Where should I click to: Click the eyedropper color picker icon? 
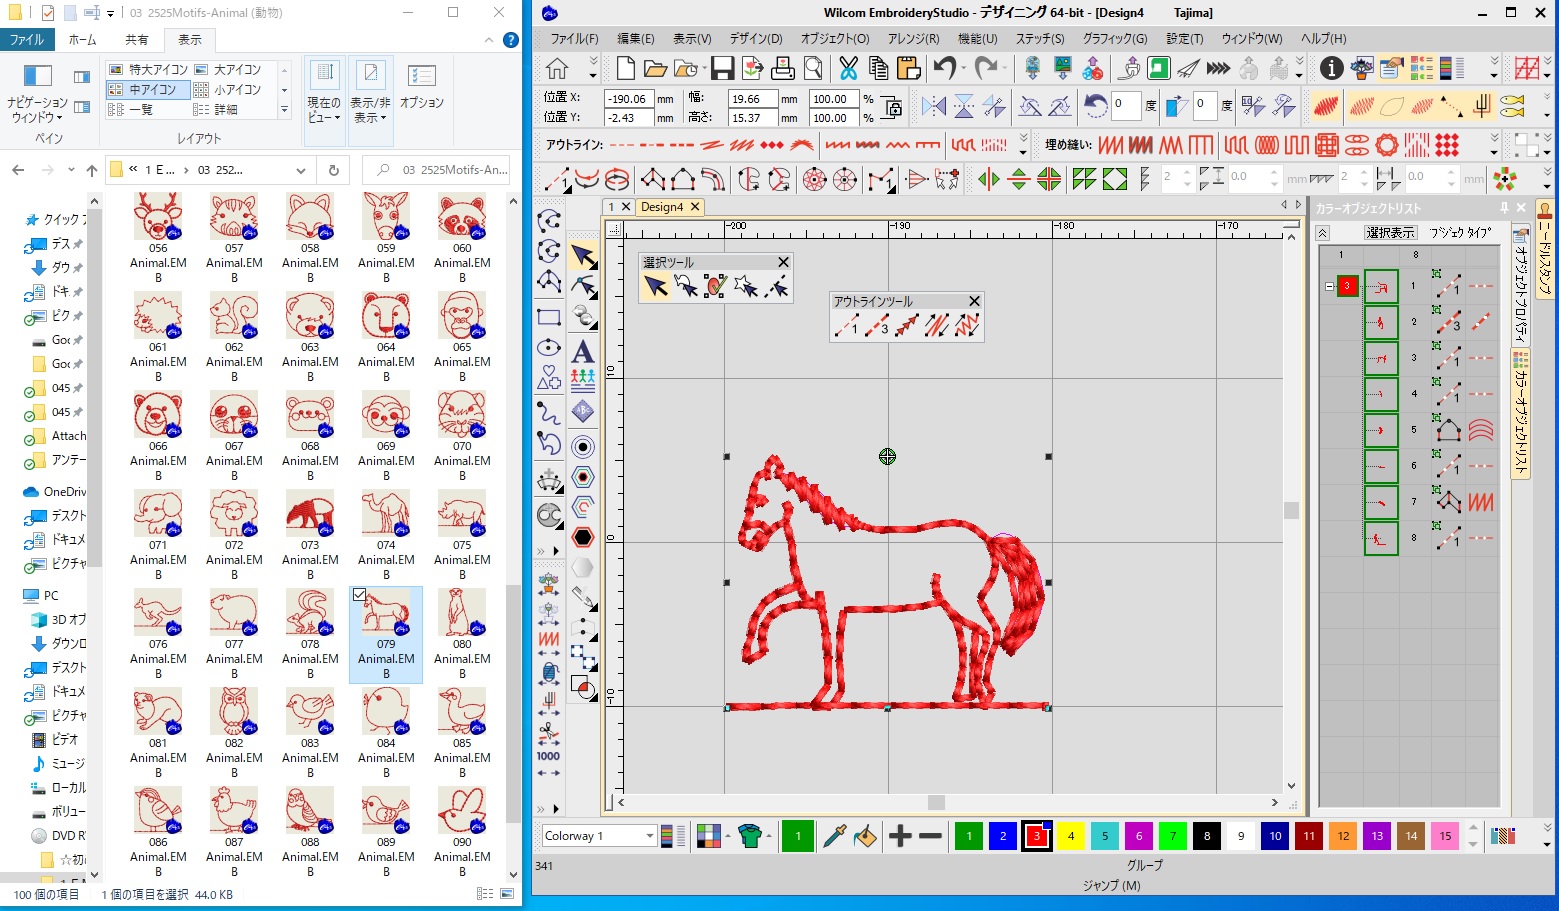click(834, 836)
